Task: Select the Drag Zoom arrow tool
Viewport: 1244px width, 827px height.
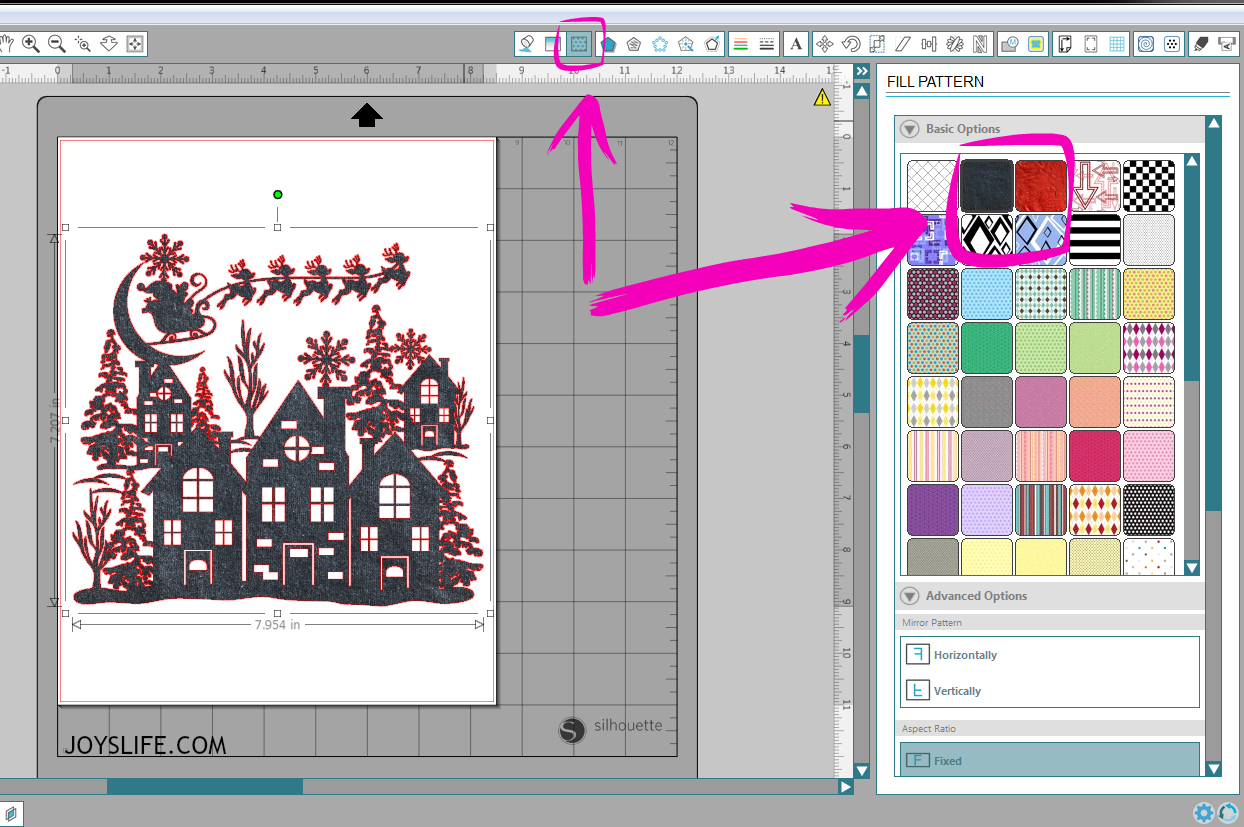Action: (x=109, y=44)
